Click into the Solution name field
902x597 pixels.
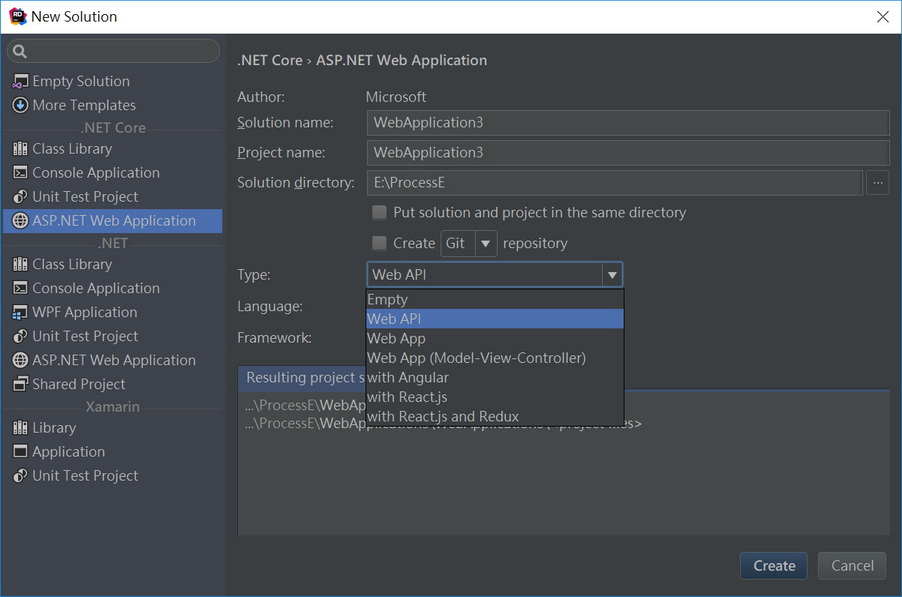tap(627, 123)
